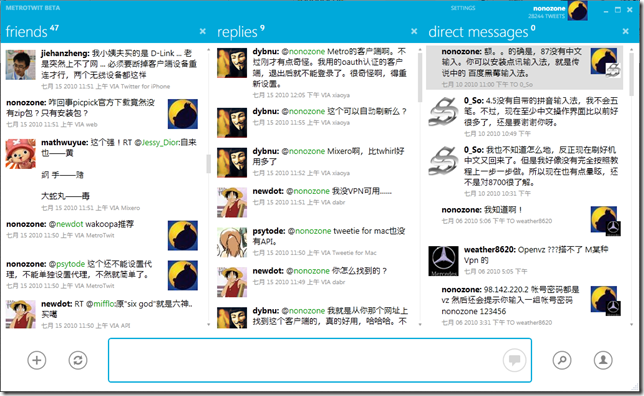Viewport: 644px width, 396px height.
Task: Click newdot's avatar on VPN reply
Action: [232, 202]
